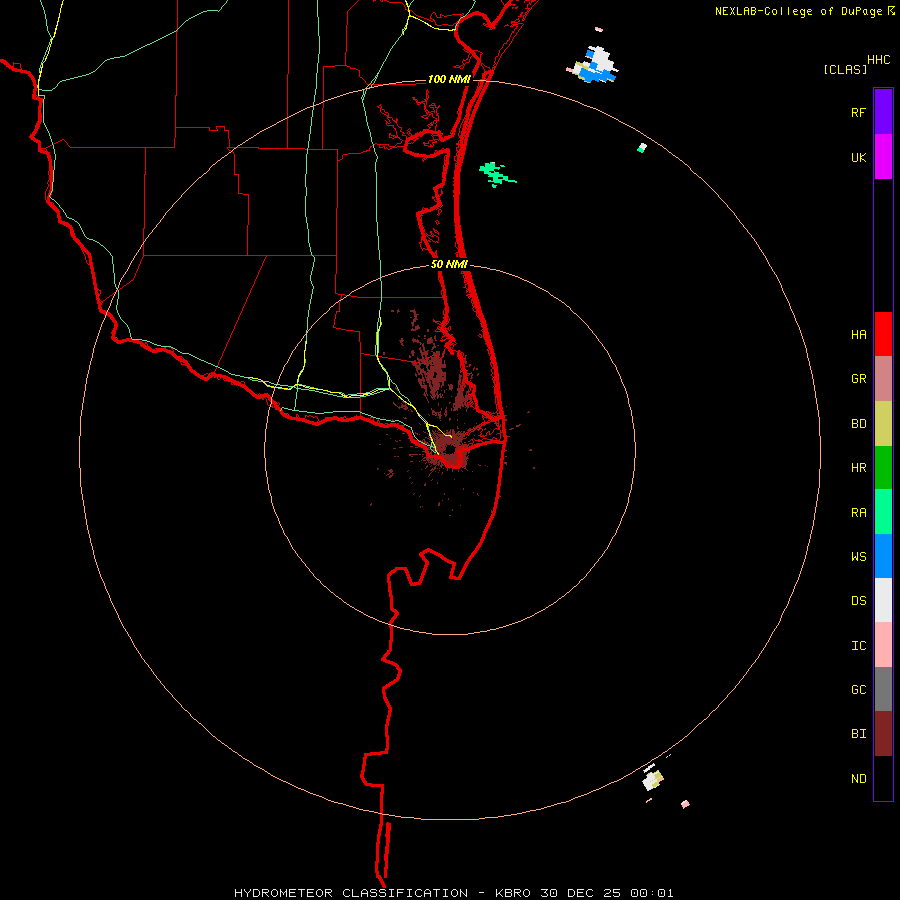Click the DS legend label text
Viewport: 900px width, 900px height.
tap(858, 600)
